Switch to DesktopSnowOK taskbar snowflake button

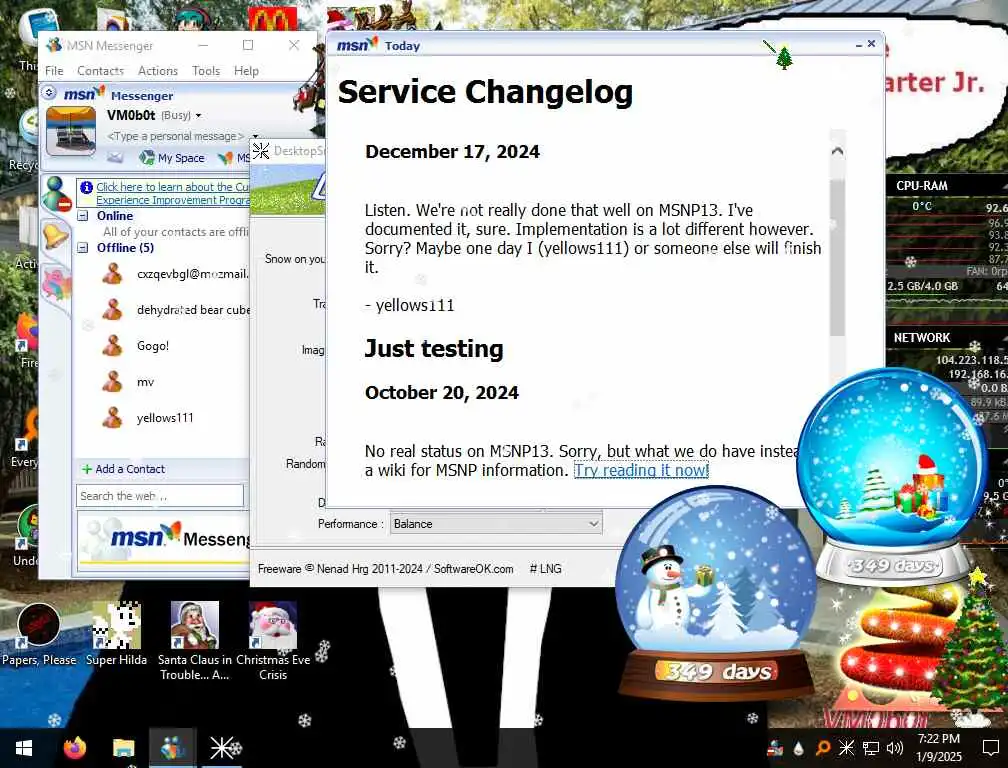coord(223,748)
